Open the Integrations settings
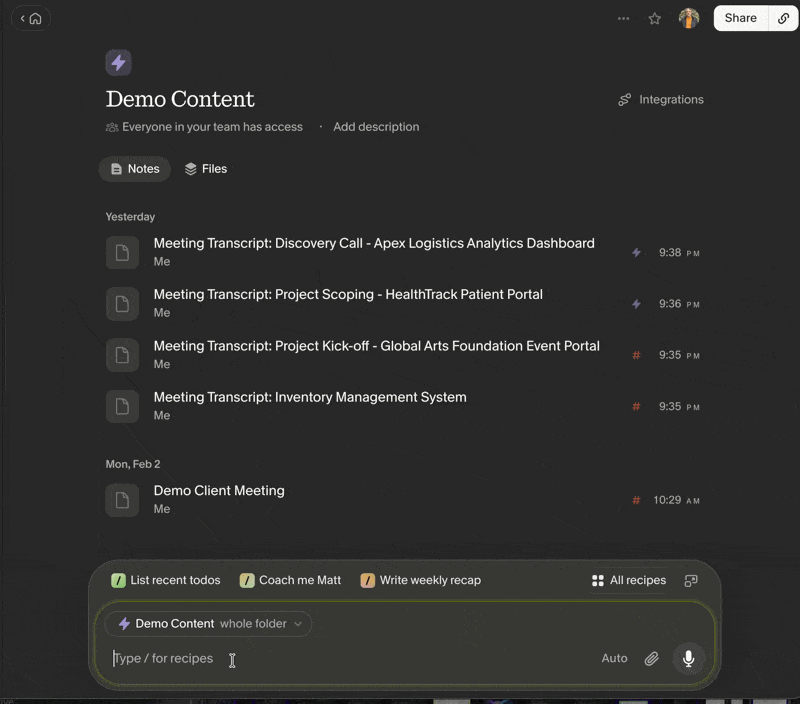Viewport: 800px width, 704px height. pyautogui.click(x=661, y=99)
